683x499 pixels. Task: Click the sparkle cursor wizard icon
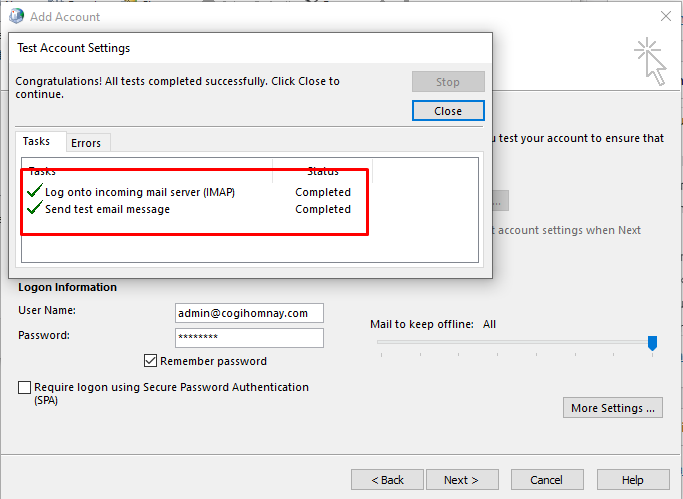648,61
